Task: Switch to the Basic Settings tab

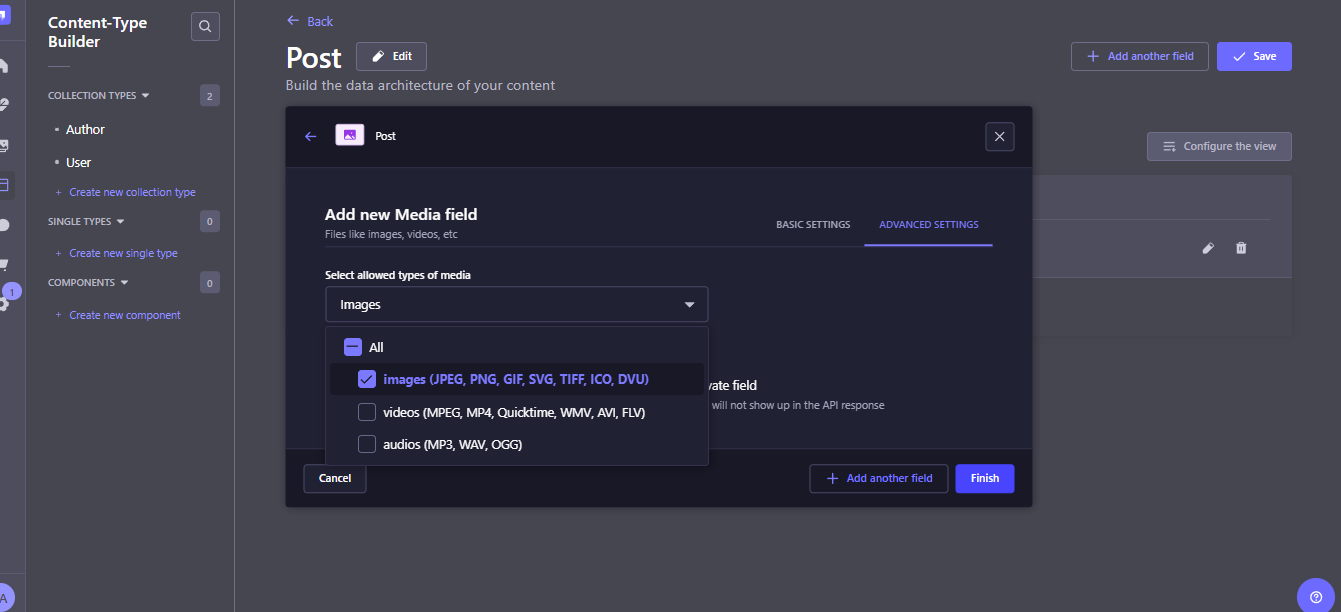Action: (x=813, y=225)
